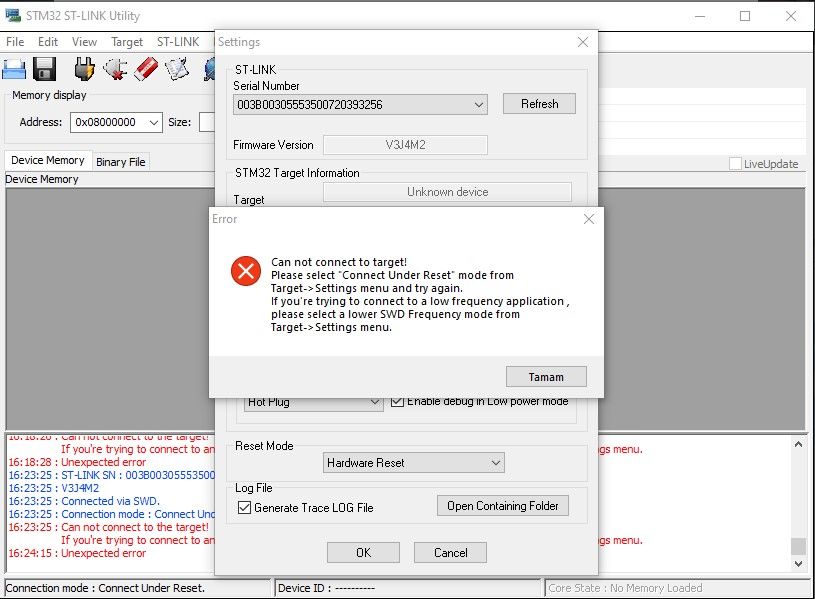815x599 pixels.
Task: Open the Edit menu
Action: [x=48, y=42]
